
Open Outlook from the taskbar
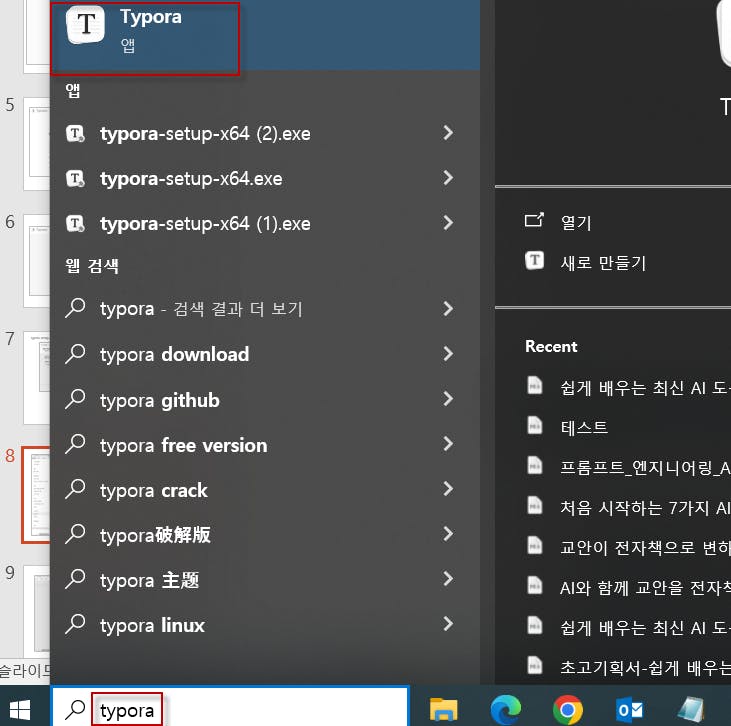(630, 710)
